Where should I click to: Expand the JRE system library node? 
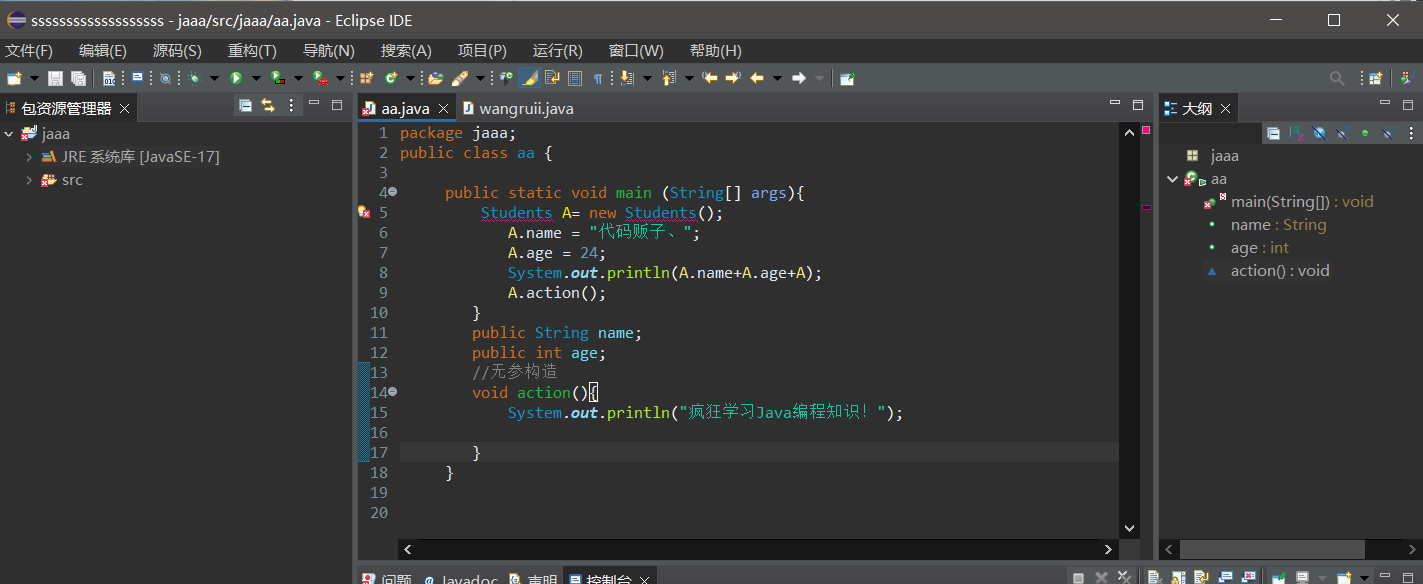[29, 157]
